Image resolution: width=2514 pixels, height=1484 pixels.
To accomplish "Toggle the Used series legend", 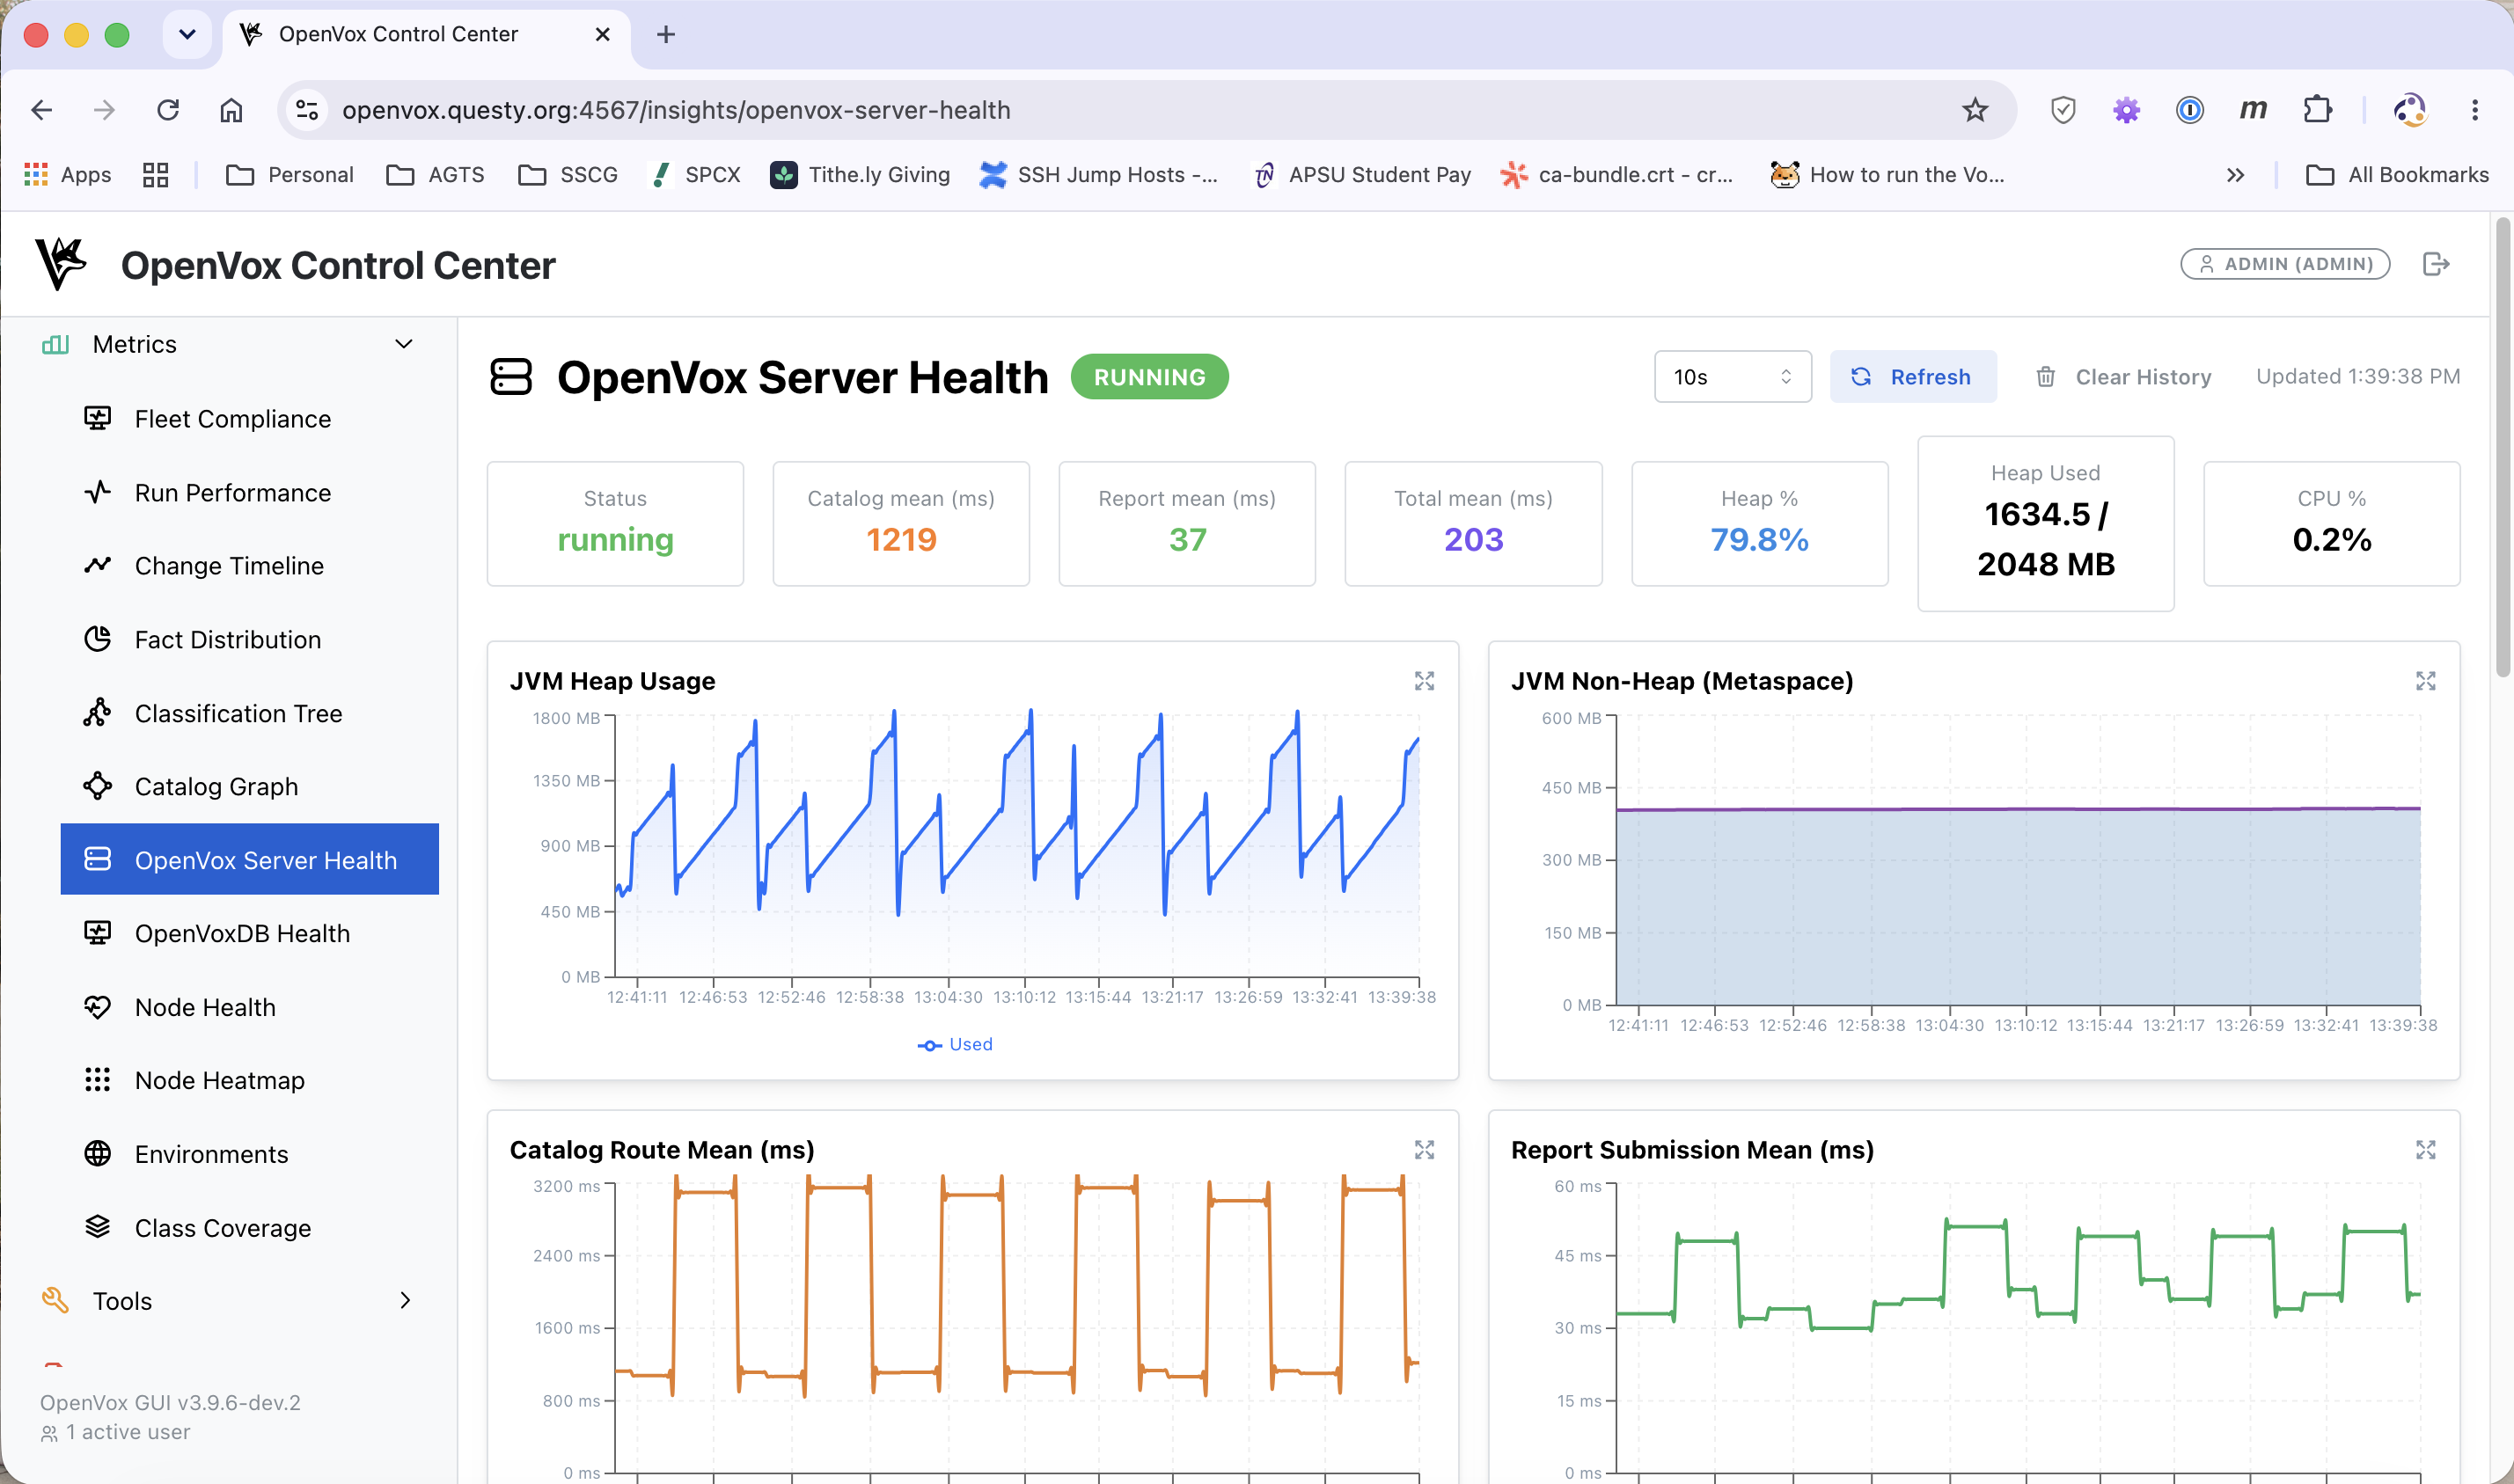I will click(955, 1044).
